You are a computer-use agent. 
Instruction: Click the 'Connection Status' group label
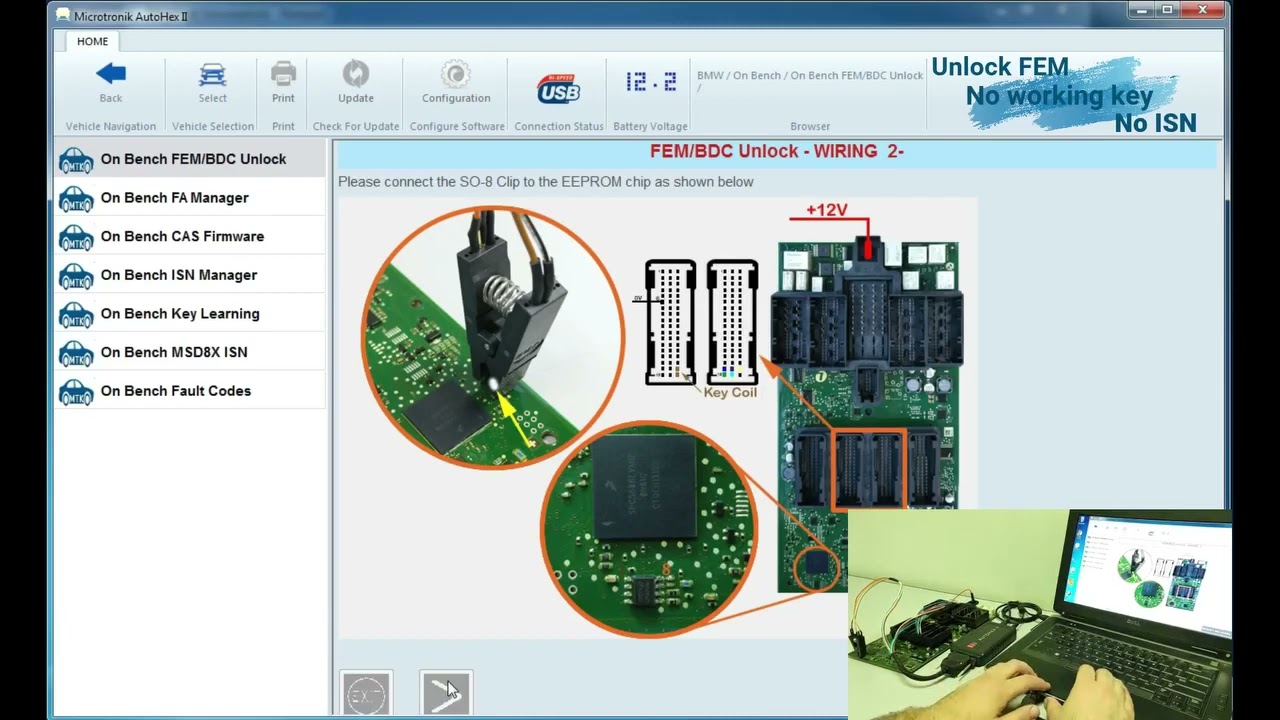tap(559, 126)
